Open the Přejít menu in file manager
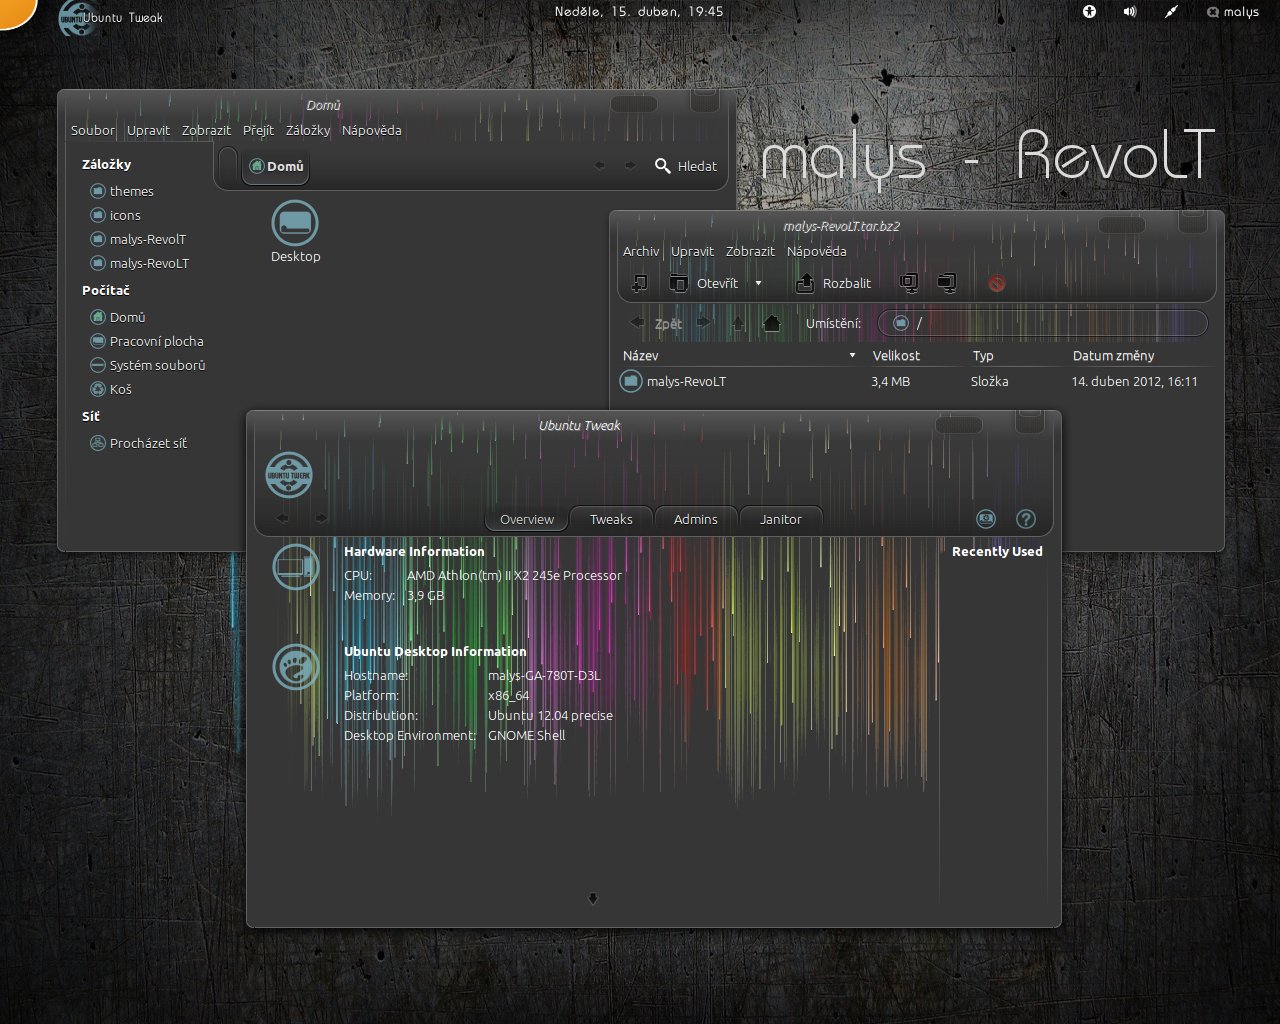The image size is (1280, 1024). pos(258,130)
